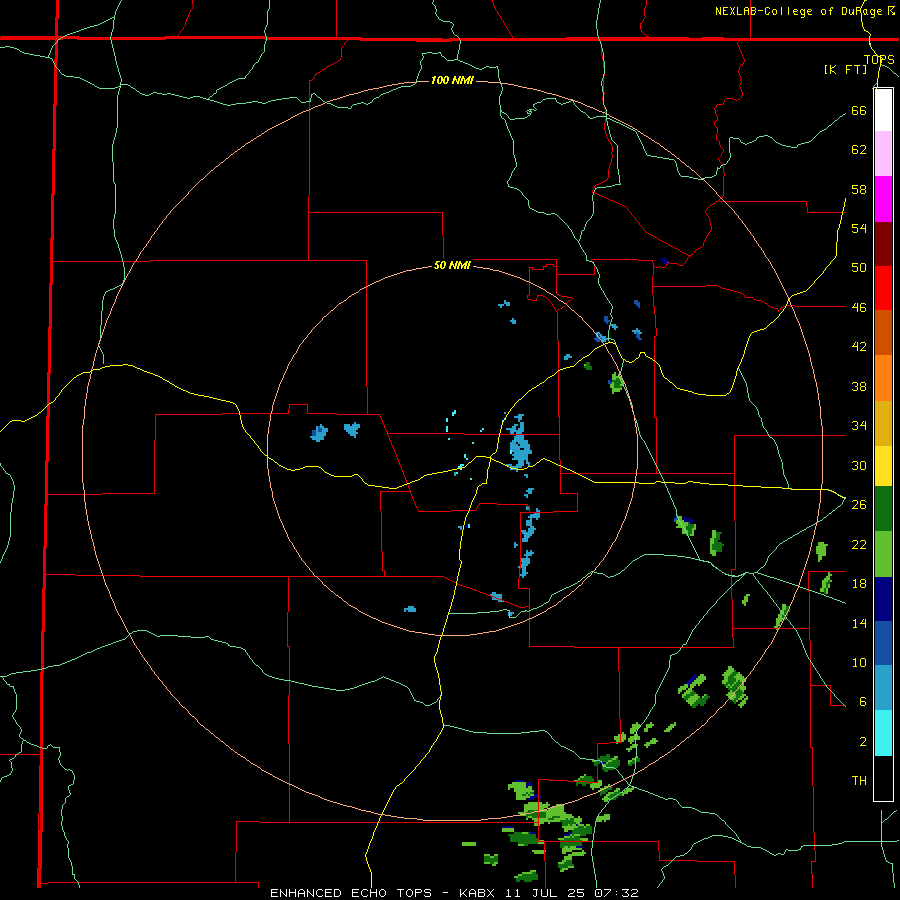Click the [K FT] units label
The image size is (900, 900).
845,69
